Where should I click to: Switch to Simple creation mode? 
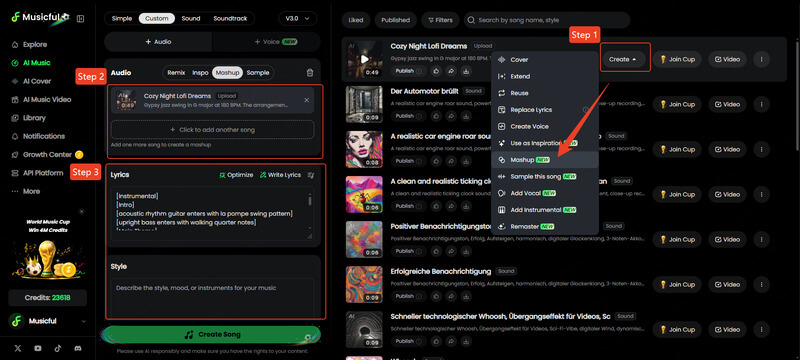121,18
